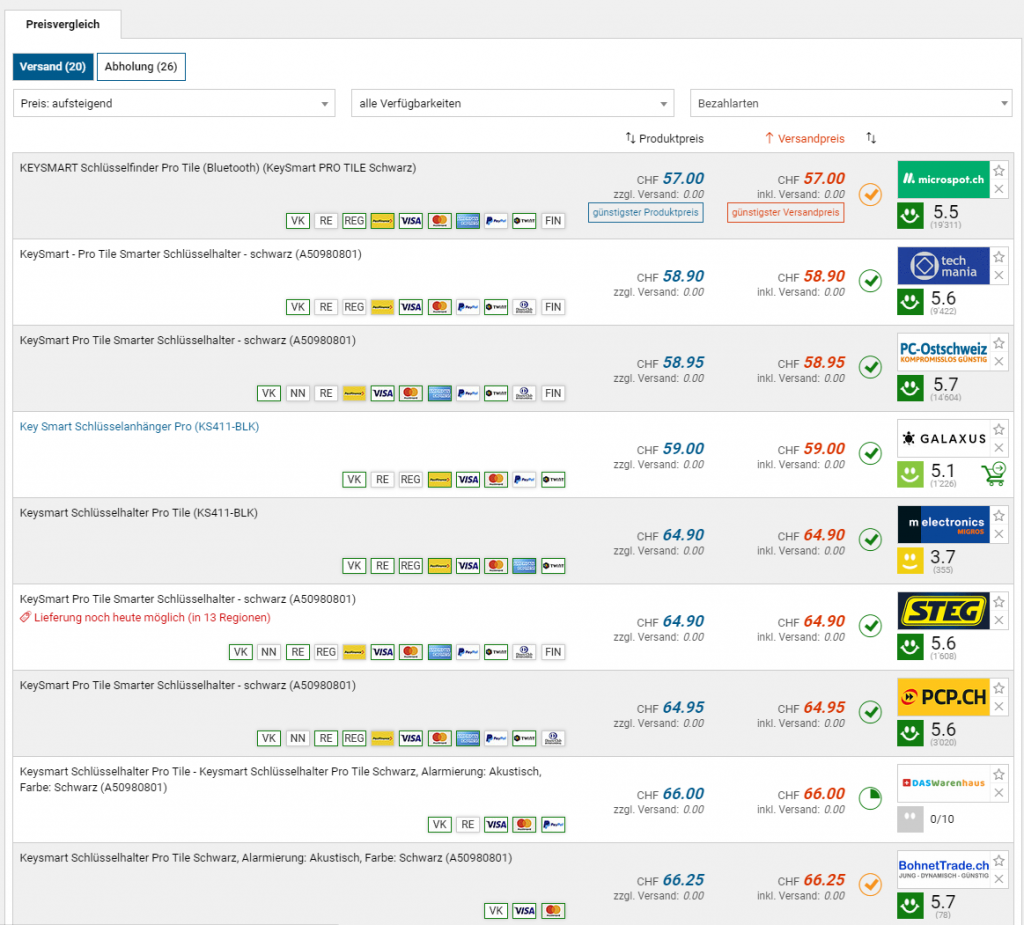Screen dimensions: 1024x925
Task: Hide the STEG offer with X
Action: point(999,620)
